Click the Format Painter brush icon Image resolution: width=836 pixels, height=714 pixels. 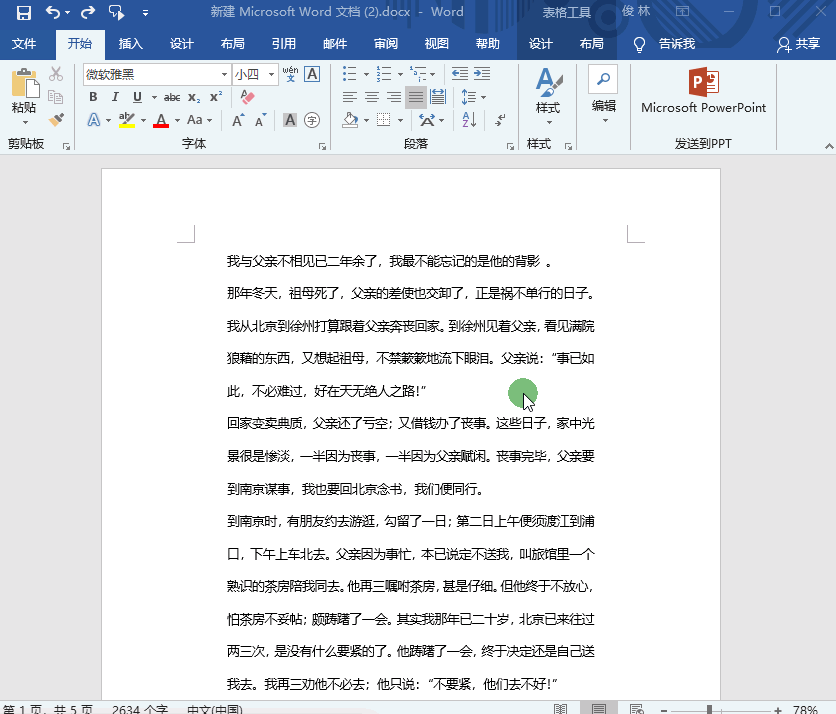click(x=56, y=119)
